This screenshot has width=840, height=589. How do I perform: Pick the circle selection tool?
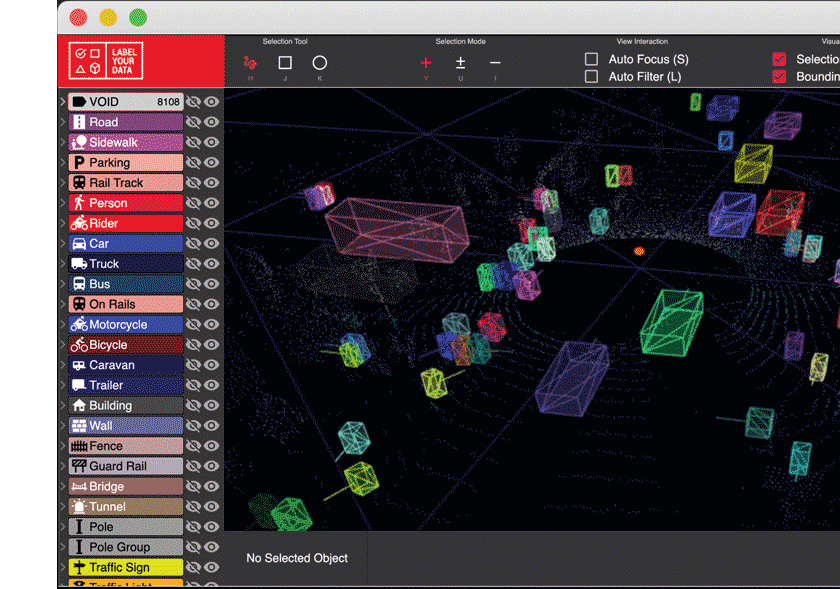[320, 63]
